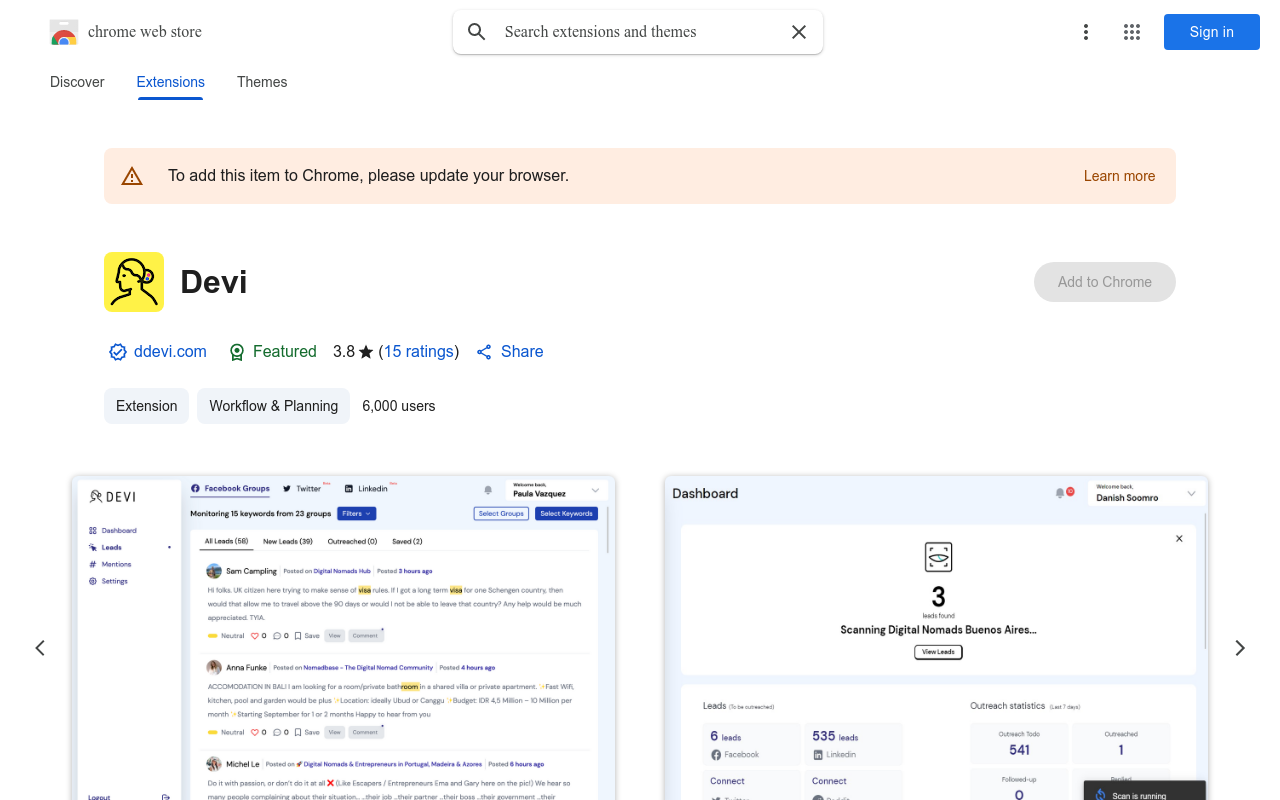Click the Devi title text
Image resolution: width=1280 pixels, height=800 pixels.
(x=214, y=282)
